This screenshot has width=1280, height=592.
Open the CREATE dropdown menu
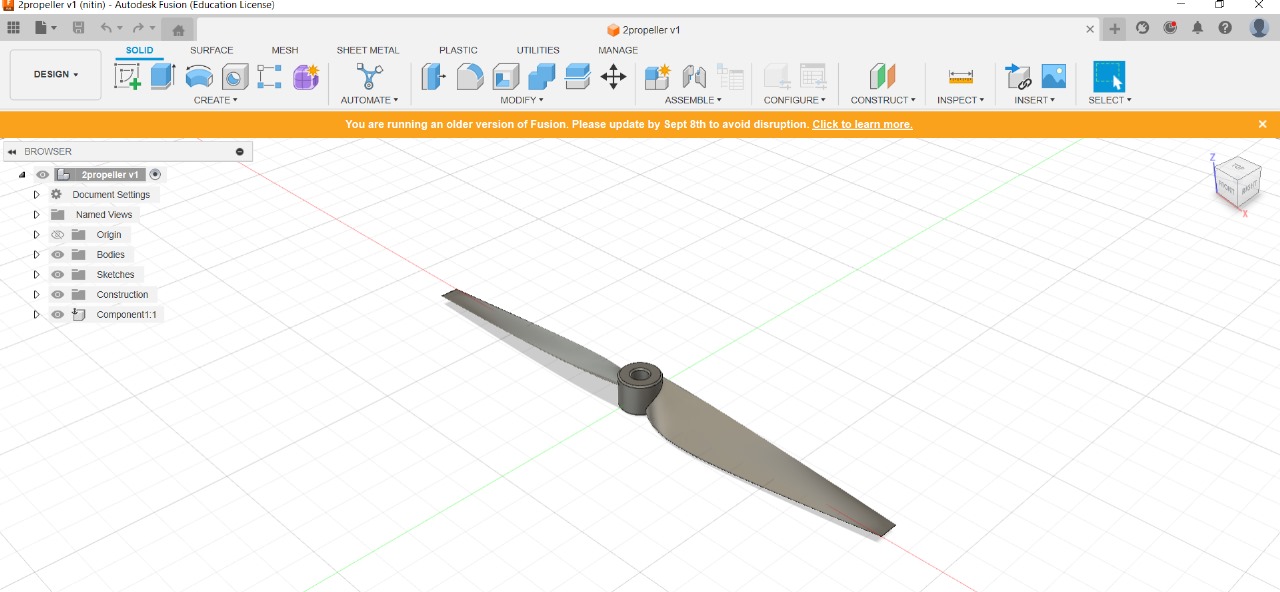(x=216, y=100)
